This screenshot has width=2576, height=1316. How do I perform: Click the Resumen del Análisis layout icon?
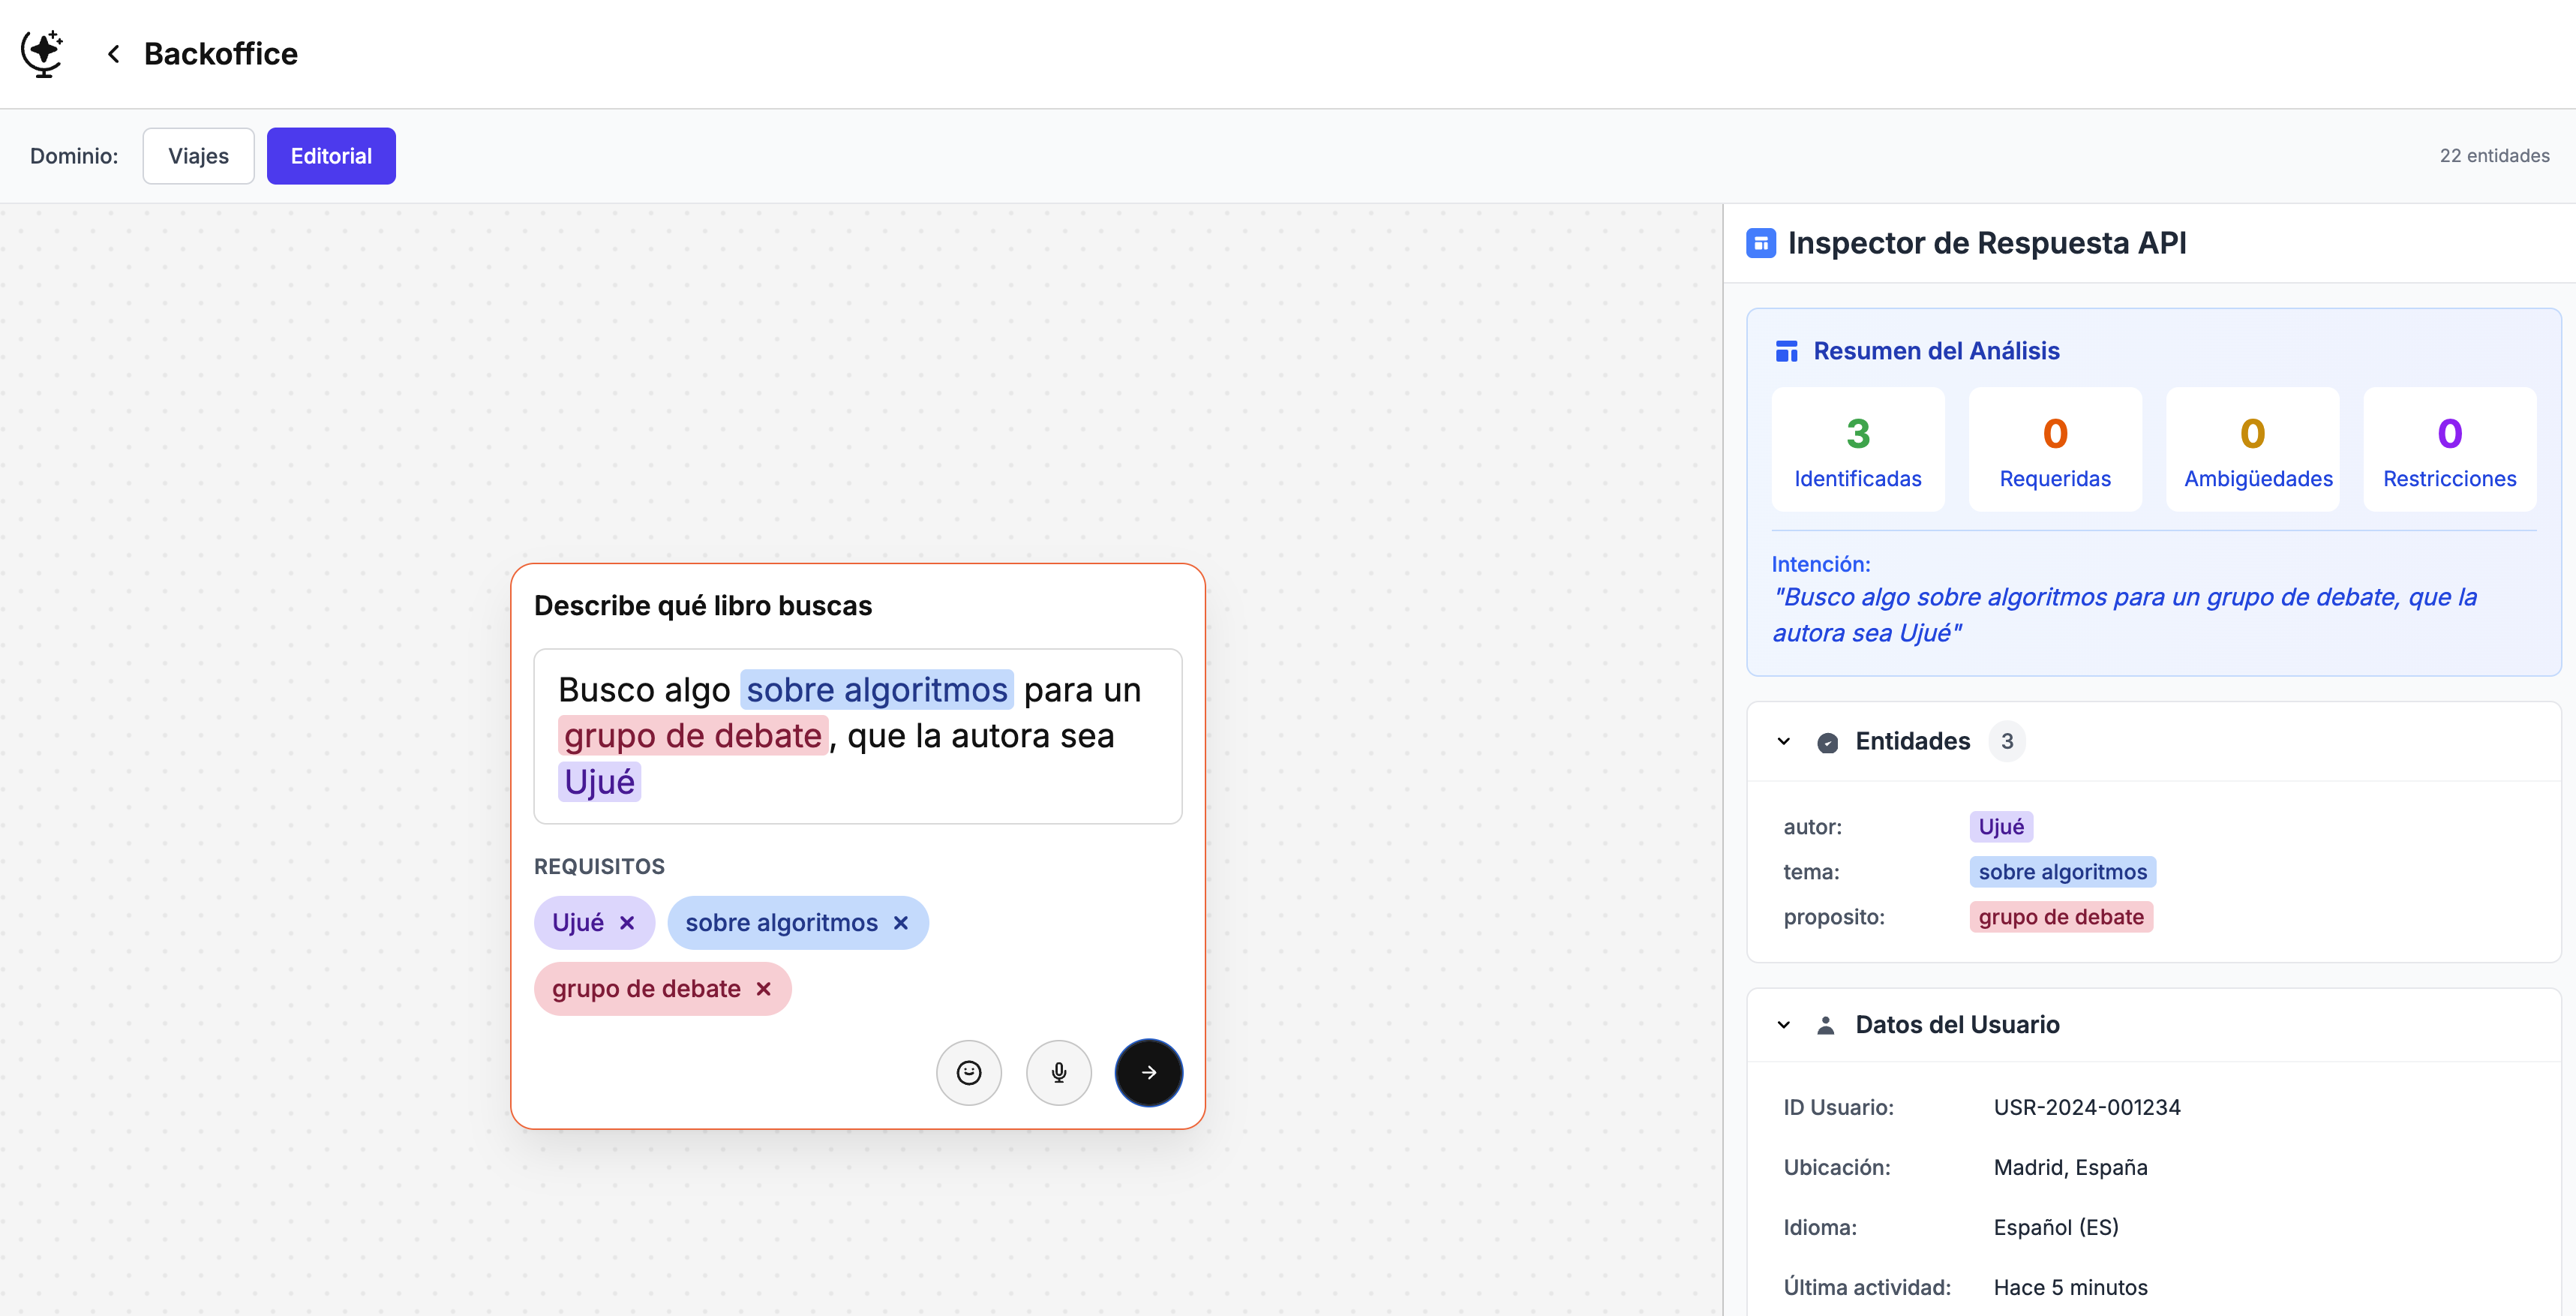coord(1786,351)
